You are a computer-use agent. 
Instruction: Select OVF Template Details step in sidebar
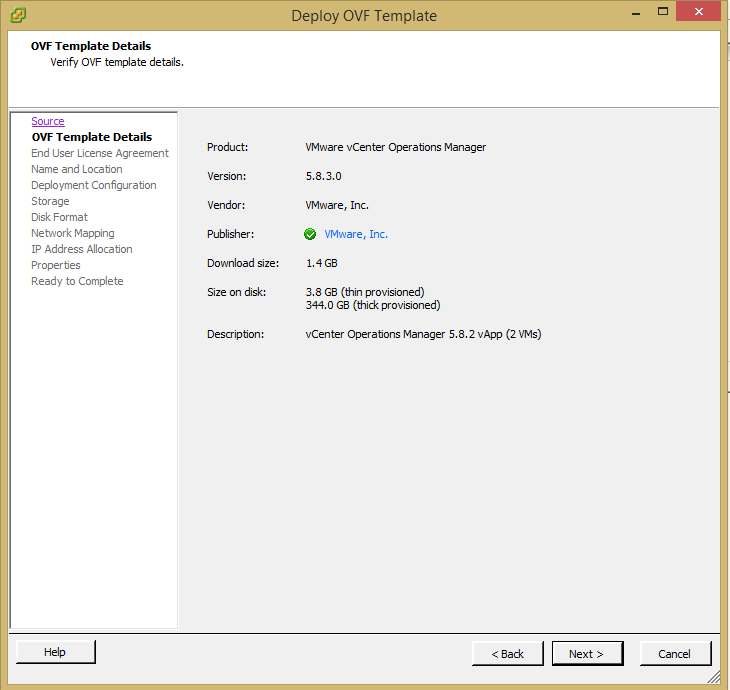[92, 137]
